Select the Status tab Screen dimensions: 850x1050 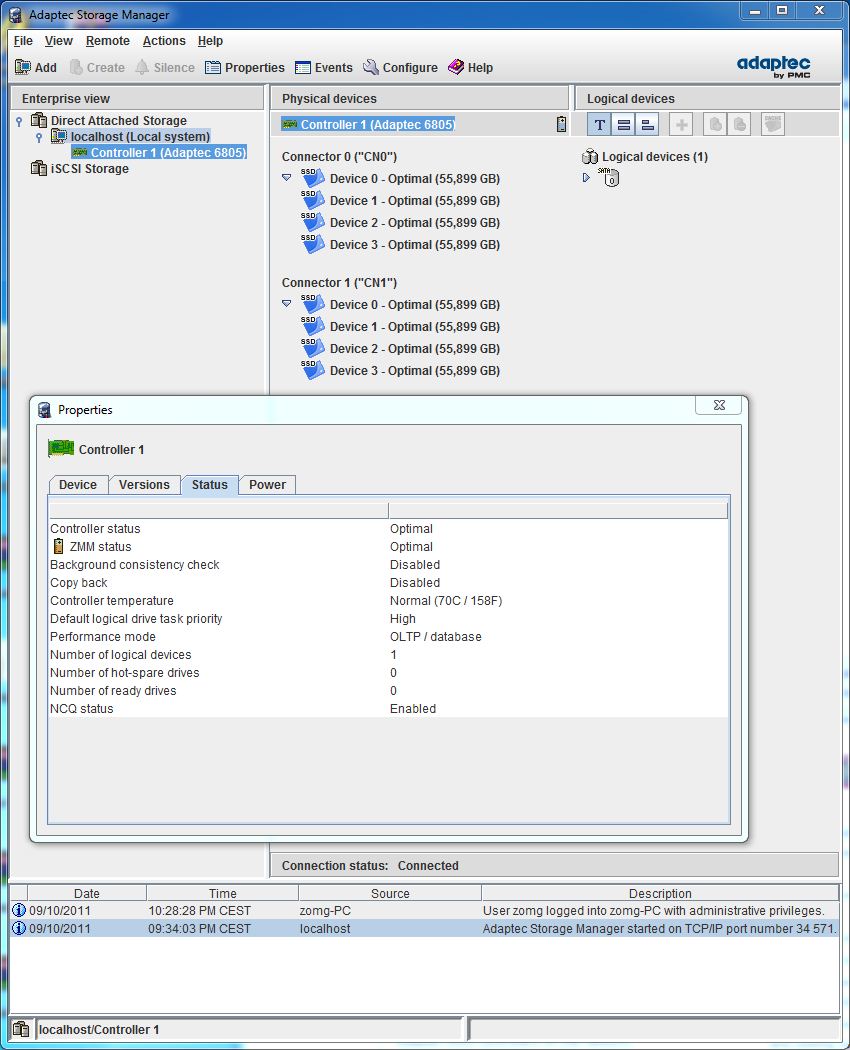tap(210, 485)
